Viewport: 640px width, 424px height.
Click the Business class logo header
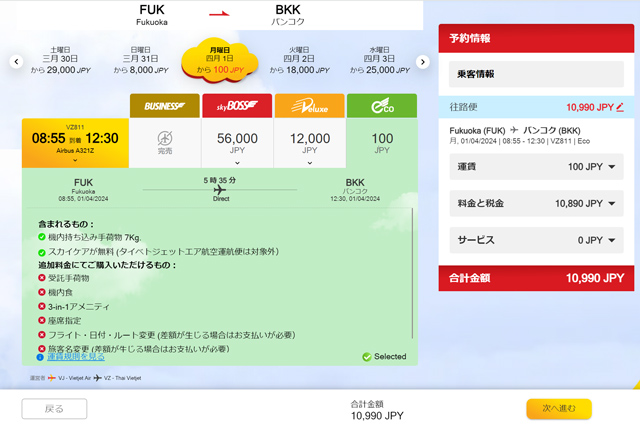165,106
